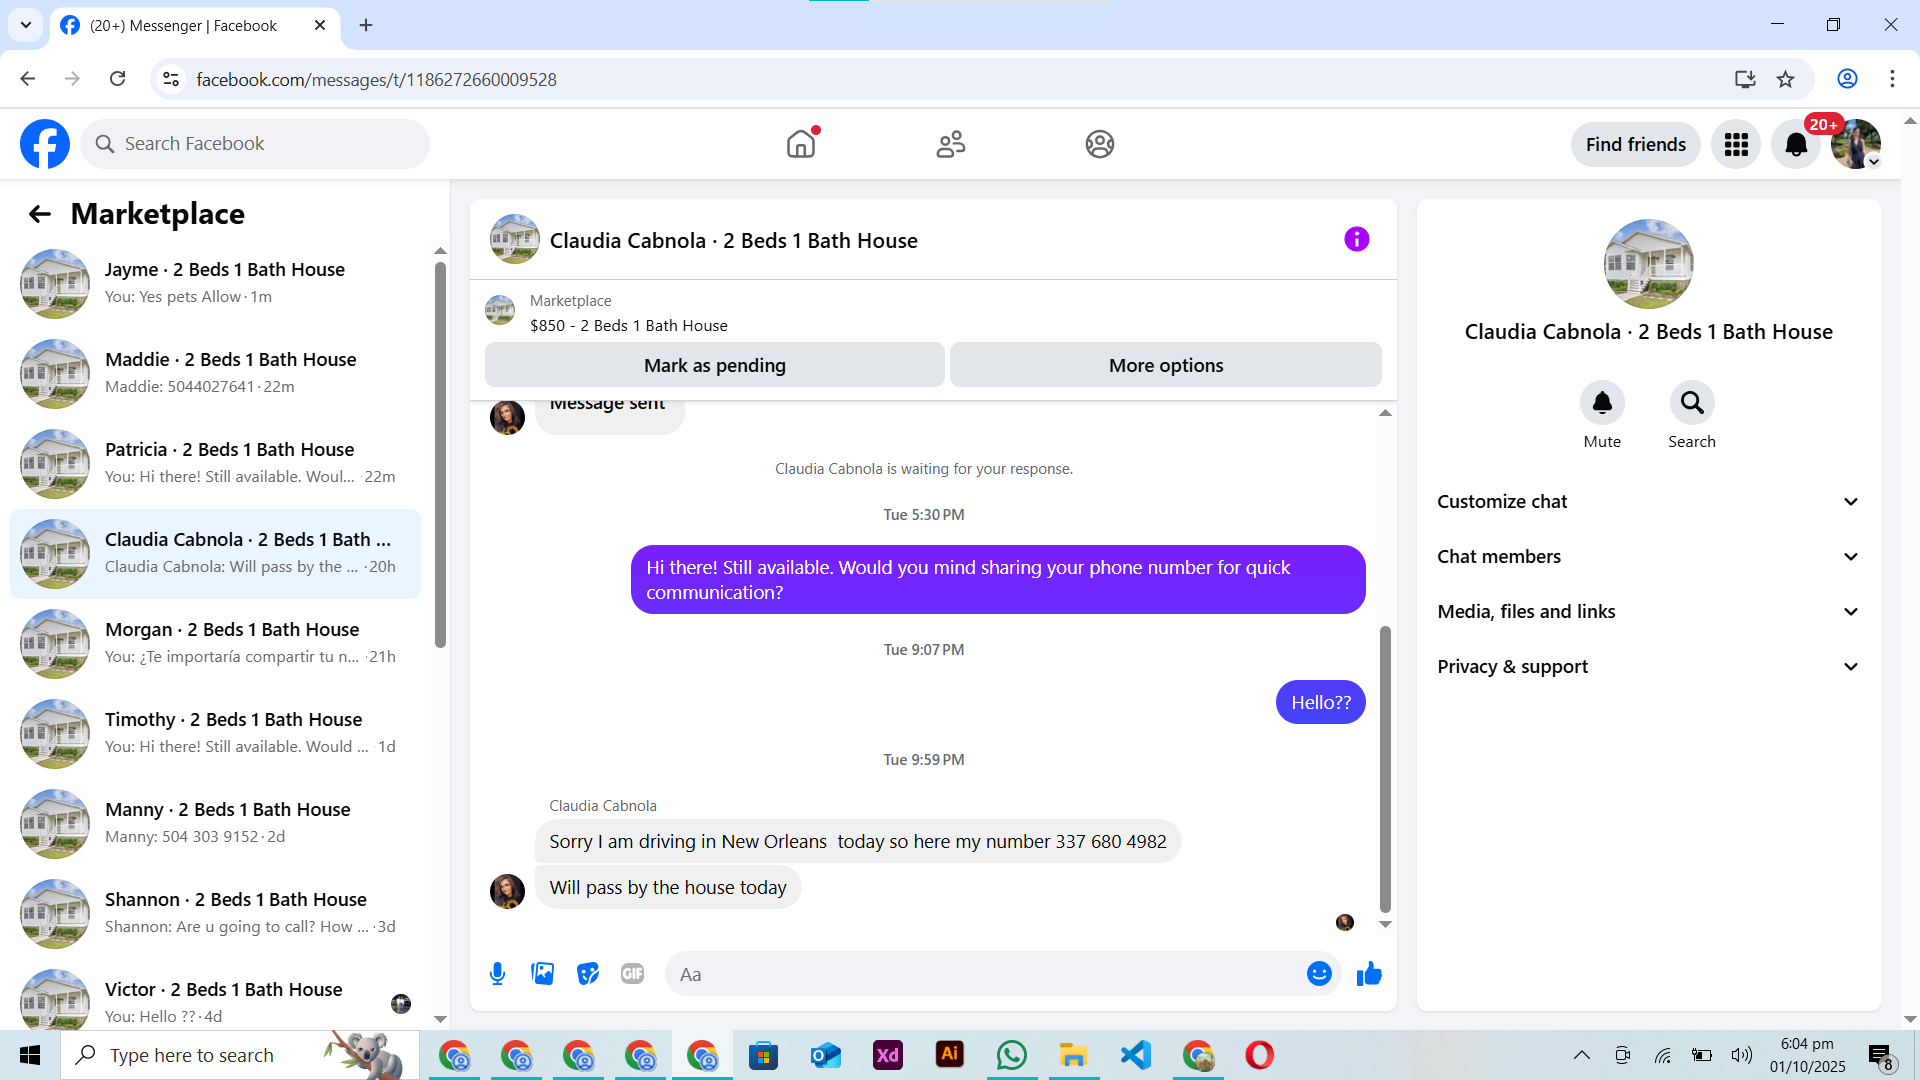This screenshot has width=1920, height=1080.
Task: Open Outlook from taskbar
Action: pyautogui.click(x=825, y=1055)
